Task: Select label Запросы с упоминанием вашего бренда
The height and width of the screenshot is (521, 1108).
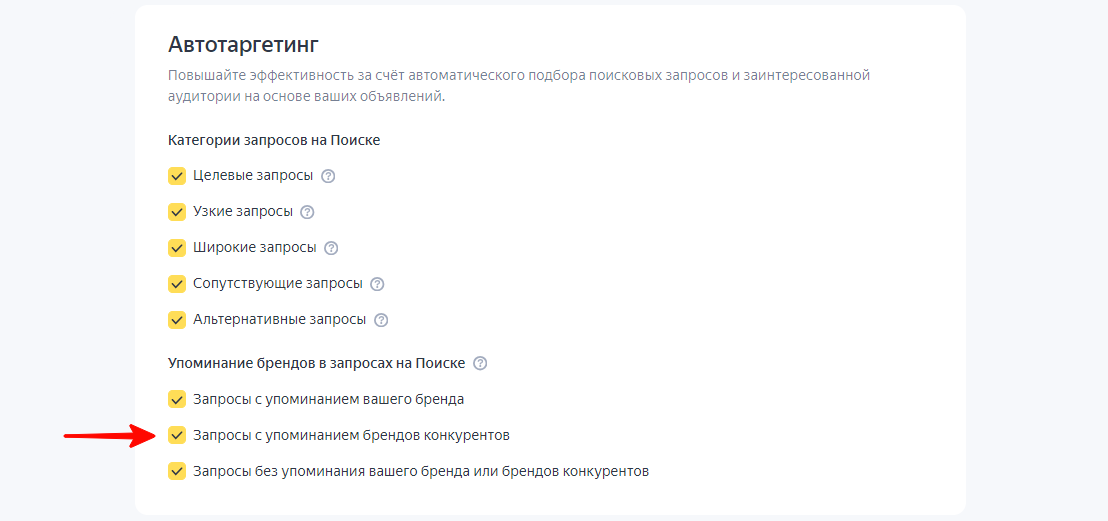Action: pos(329,399)
